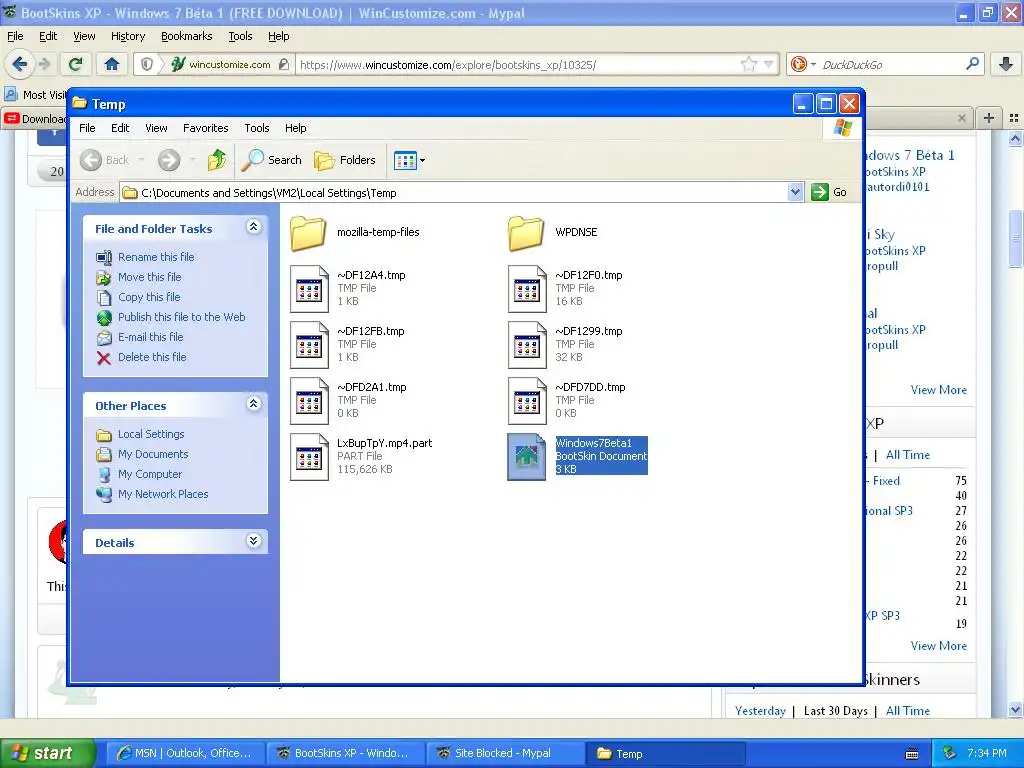Bookmark page with the star icon
The height and width of the screenshot is (768, 1024).
[748, 64]
